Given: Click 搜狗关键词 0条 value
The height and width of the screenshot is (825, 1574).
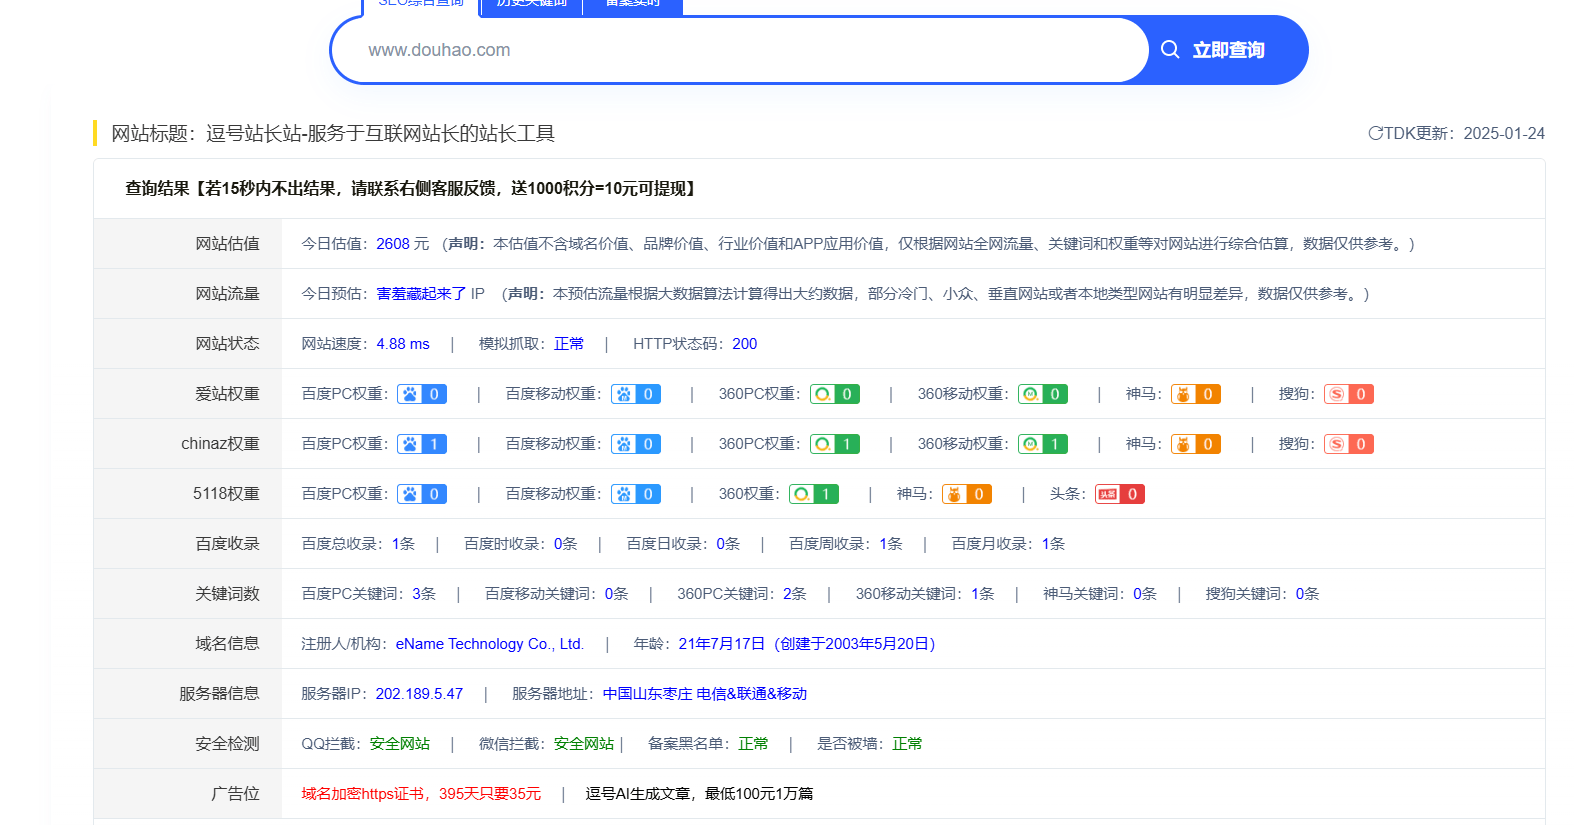Looking at the screenshot, I should pyautogui.click(x=1307, y=594).
